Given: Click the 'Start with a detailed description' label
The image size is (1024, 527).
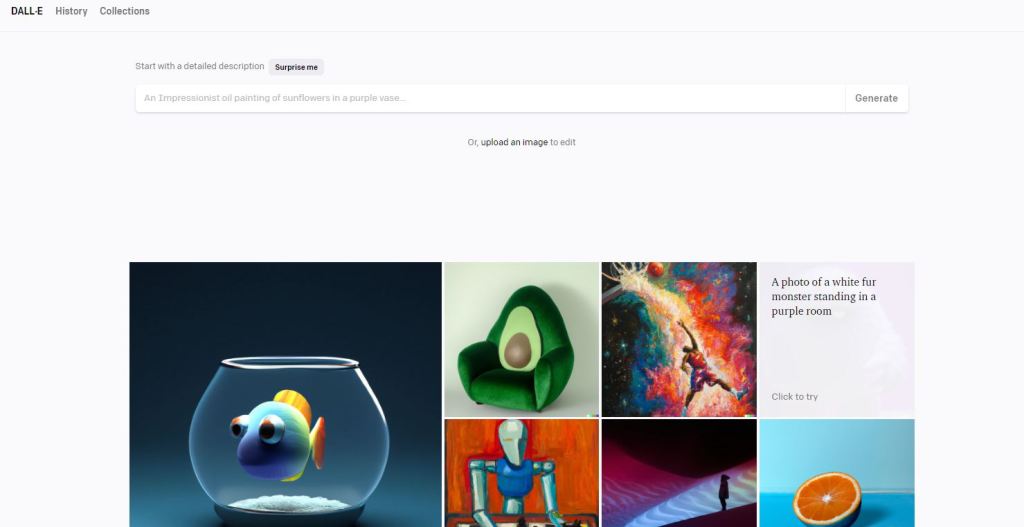Looking at the screenshot, I should [x=200, y=66].
